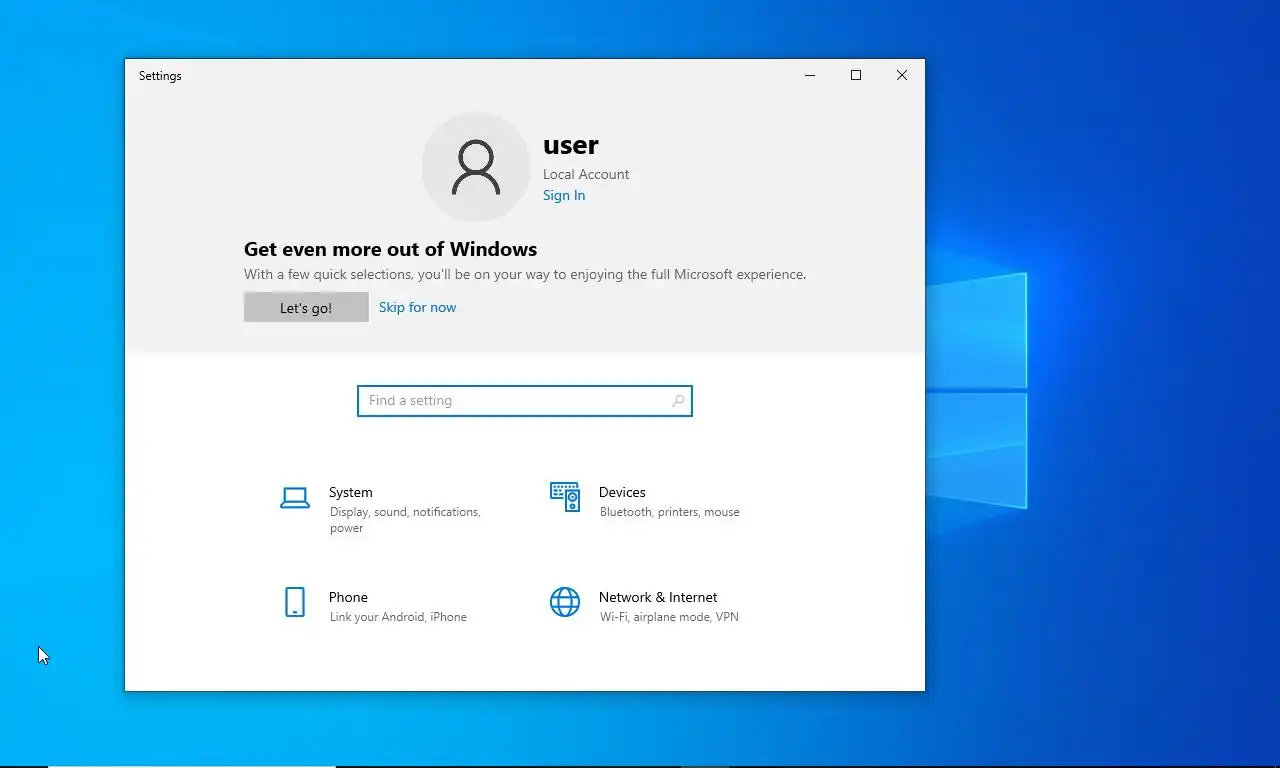Open the Devices keyboard and speaker icon
This screenshot has width=1280, height=768.
pyautogui.click(x=565, y=497)
